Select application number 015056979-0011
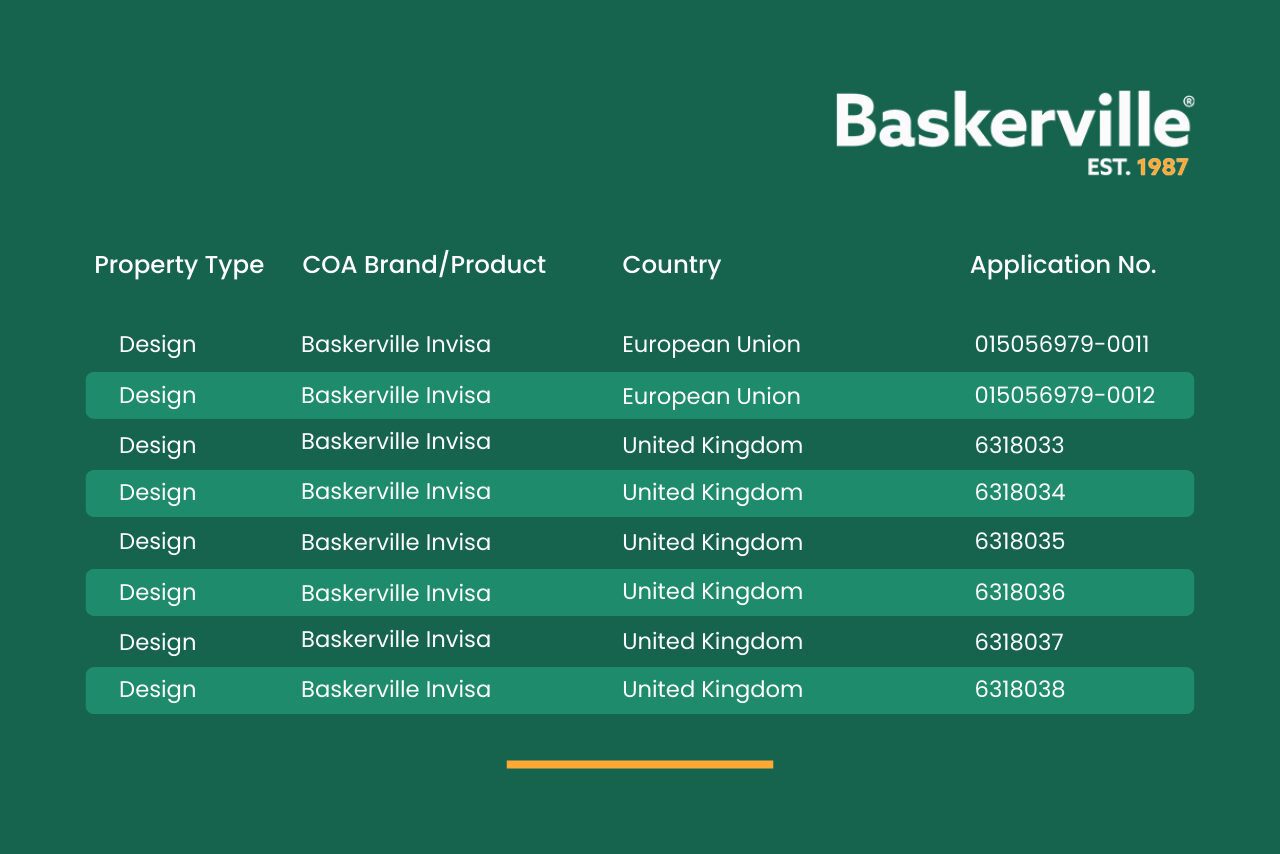This screenshot has width=1280, height=854. pos(1061,345)
